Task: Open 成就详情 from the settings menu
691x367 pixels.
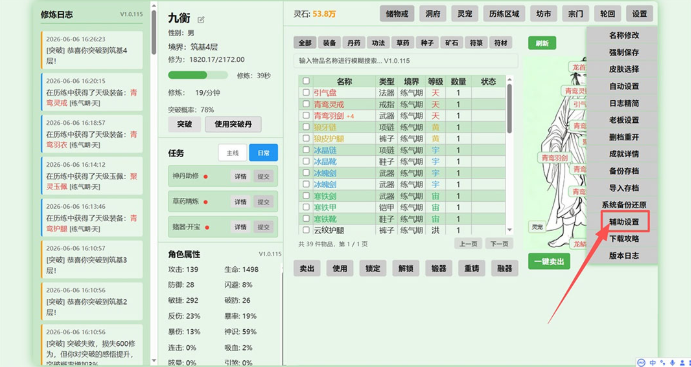Action: point(624,154)
